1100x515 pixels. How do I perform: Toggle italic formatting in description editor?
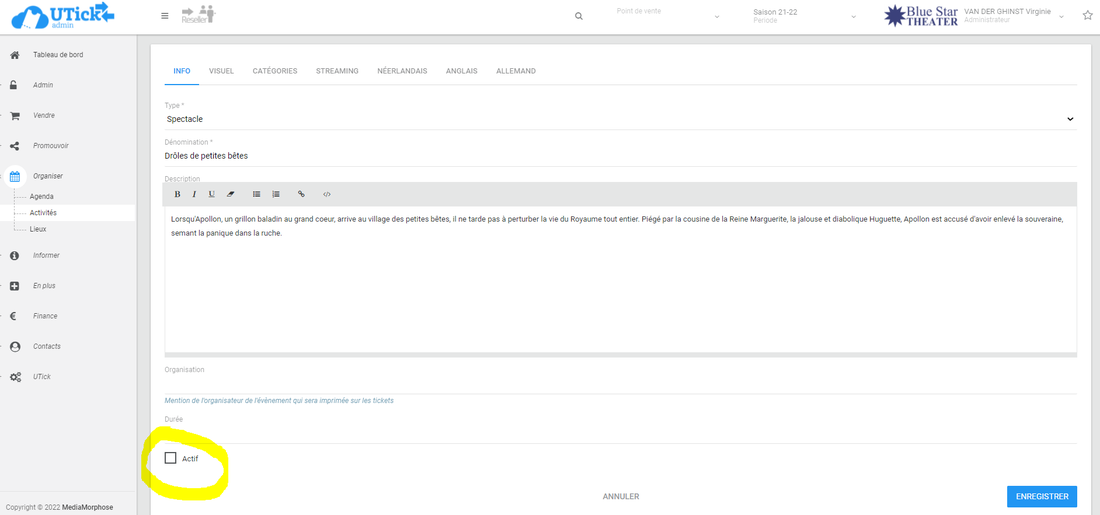point(194,194)
